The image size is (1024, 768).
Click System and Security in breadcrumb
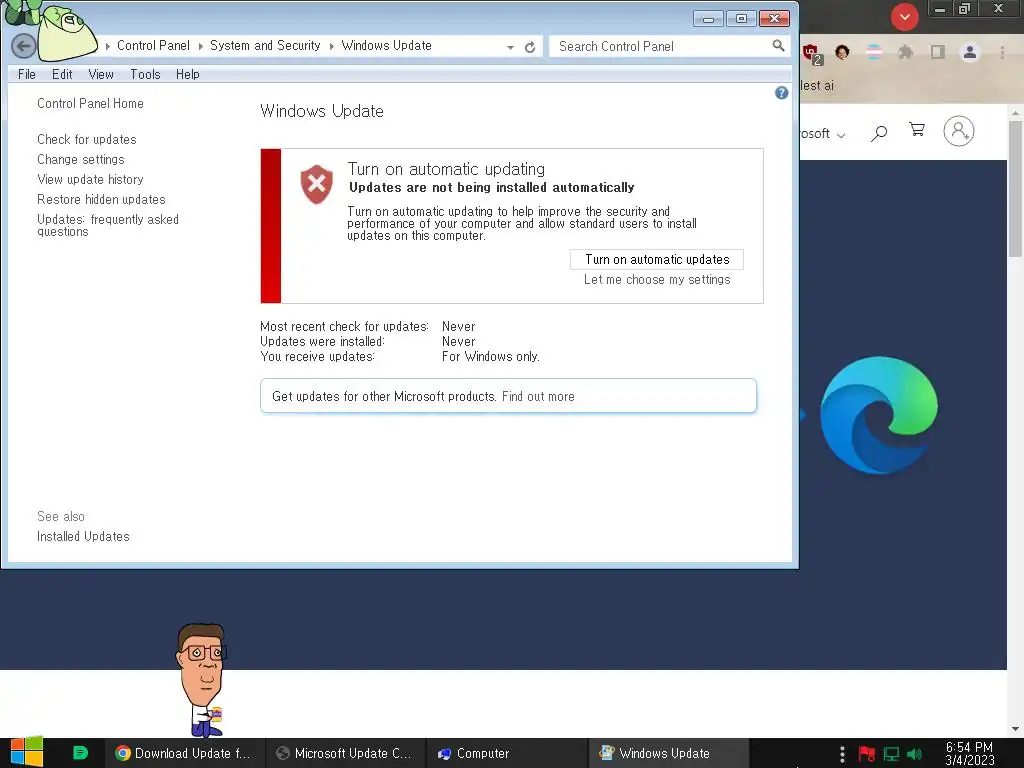pos(265,46)
